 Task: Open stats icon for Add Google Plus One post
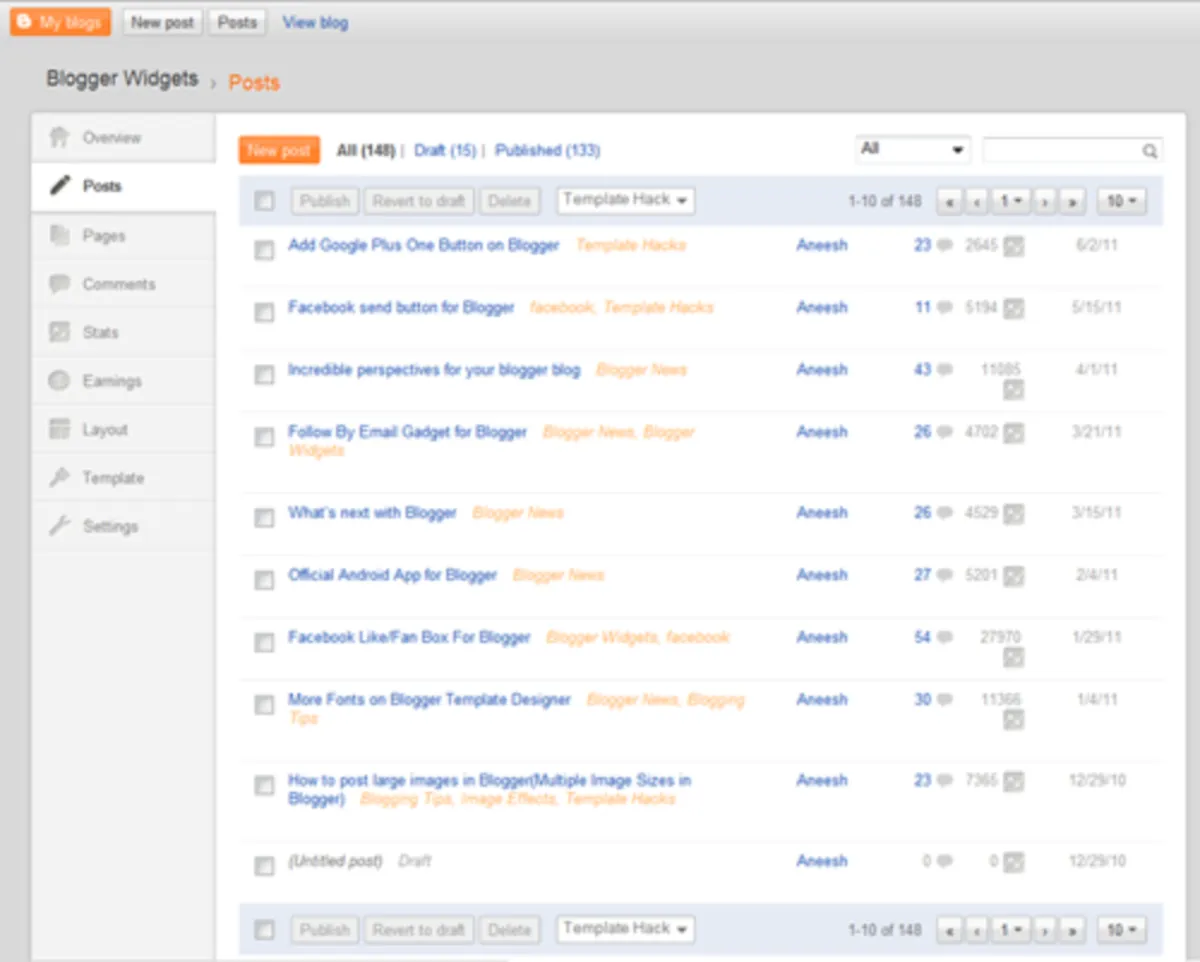click(x=1014, y=246)
